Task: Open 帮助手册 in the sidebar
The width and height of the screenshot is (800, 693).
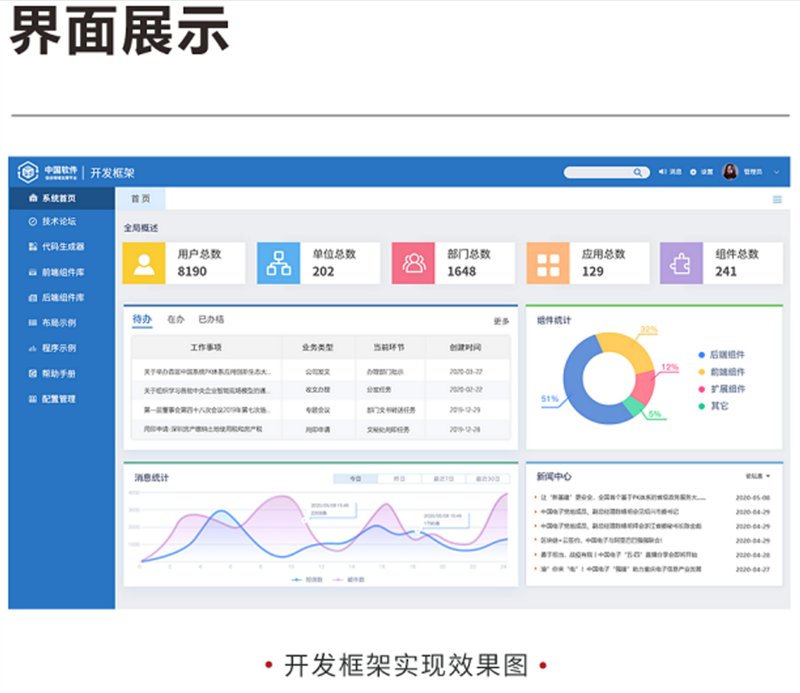Action: coord(61,374)
